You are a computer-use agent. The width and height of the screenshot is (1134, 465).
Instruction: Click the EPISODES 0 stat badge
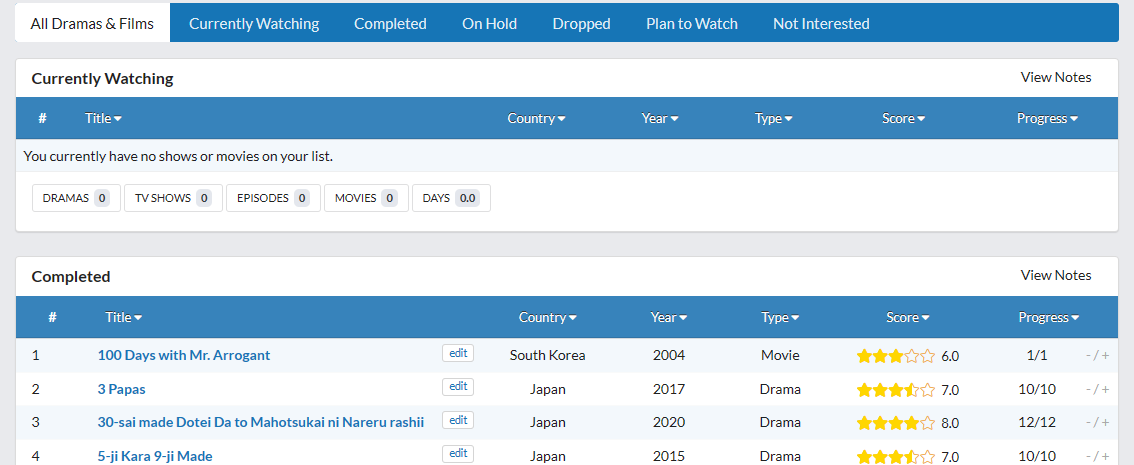[273, 198]
